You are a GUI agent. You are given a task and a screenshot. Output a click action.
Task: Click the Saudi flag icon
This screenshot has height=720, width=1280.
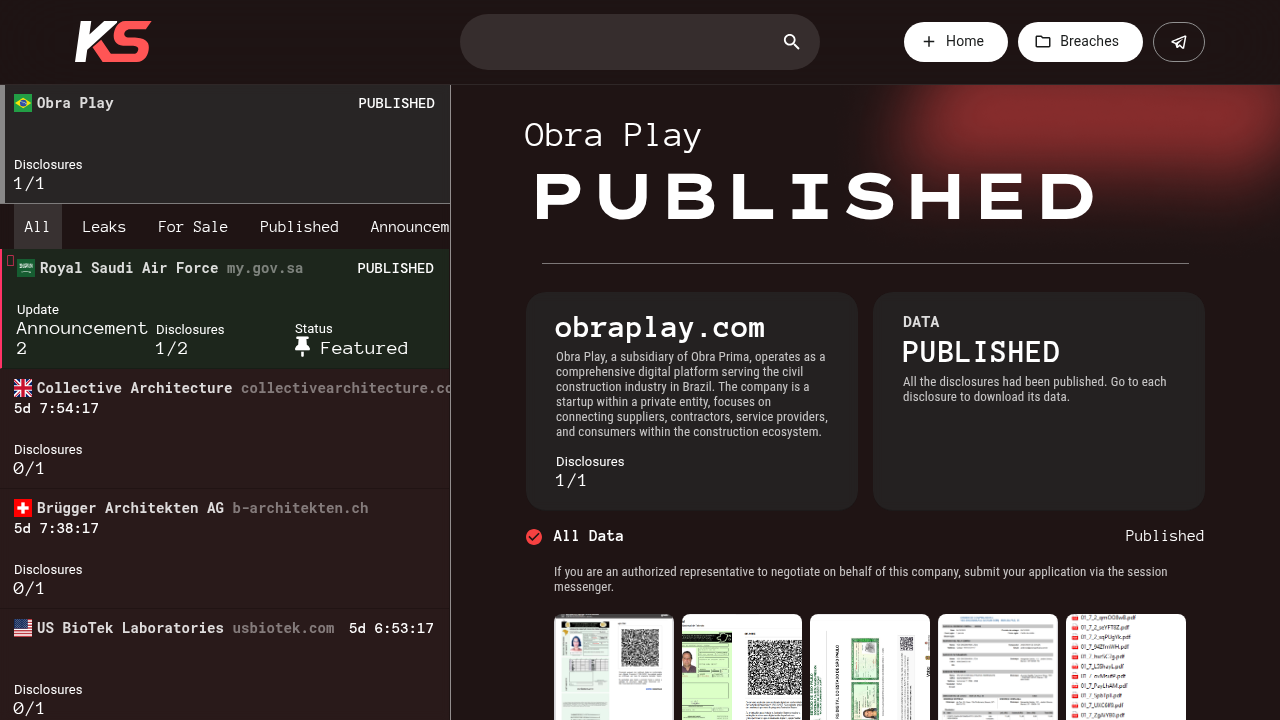pyautogui.click(x=26, y=268)
